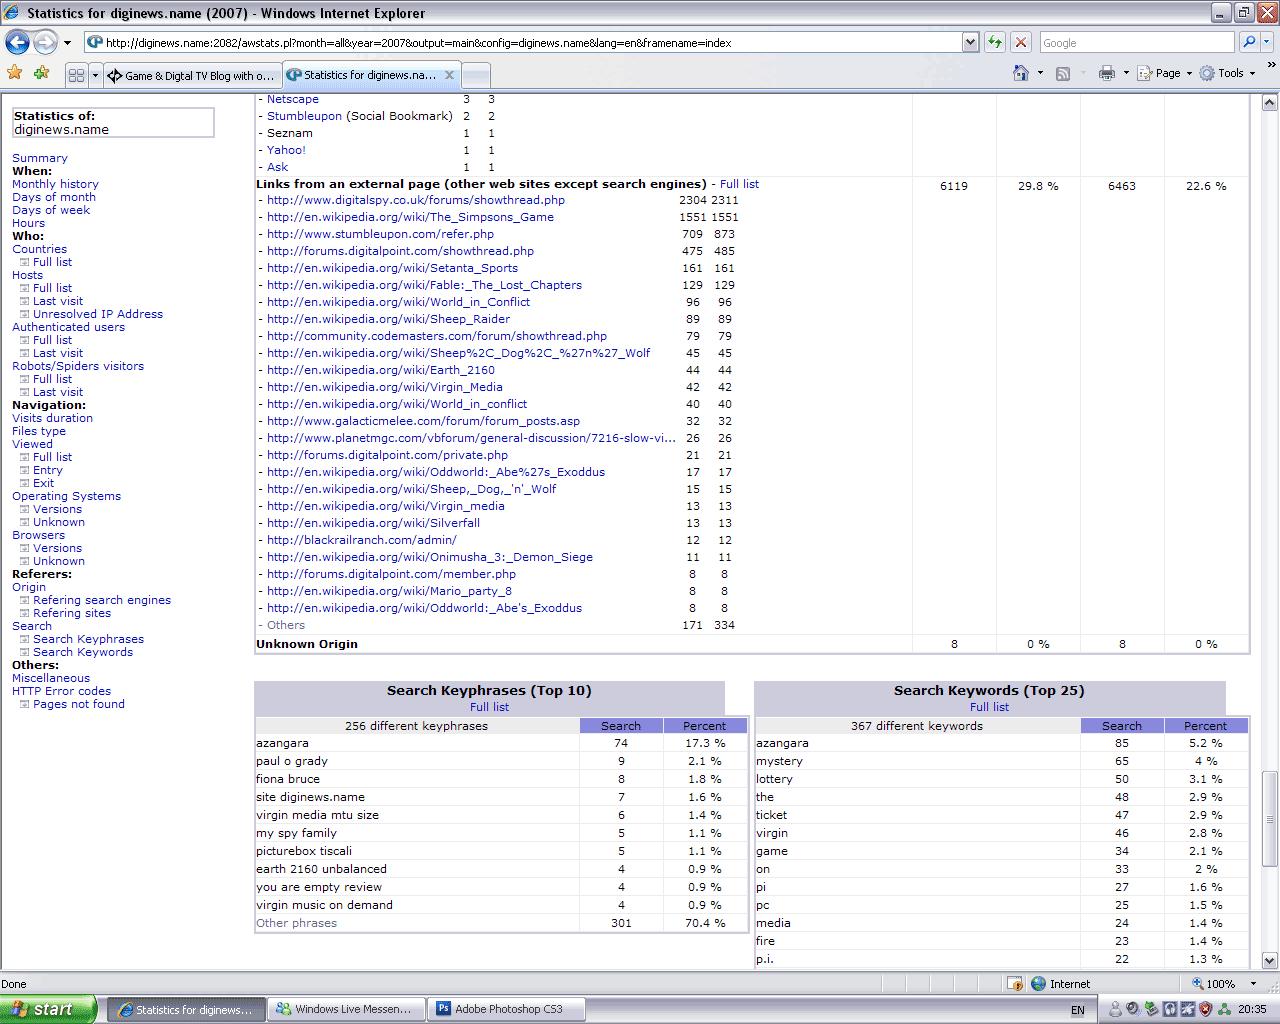The height and width of the screenshot is (1024, 1280).
Task: Open the Favorites Center star icon
Action: coord(14,73)
